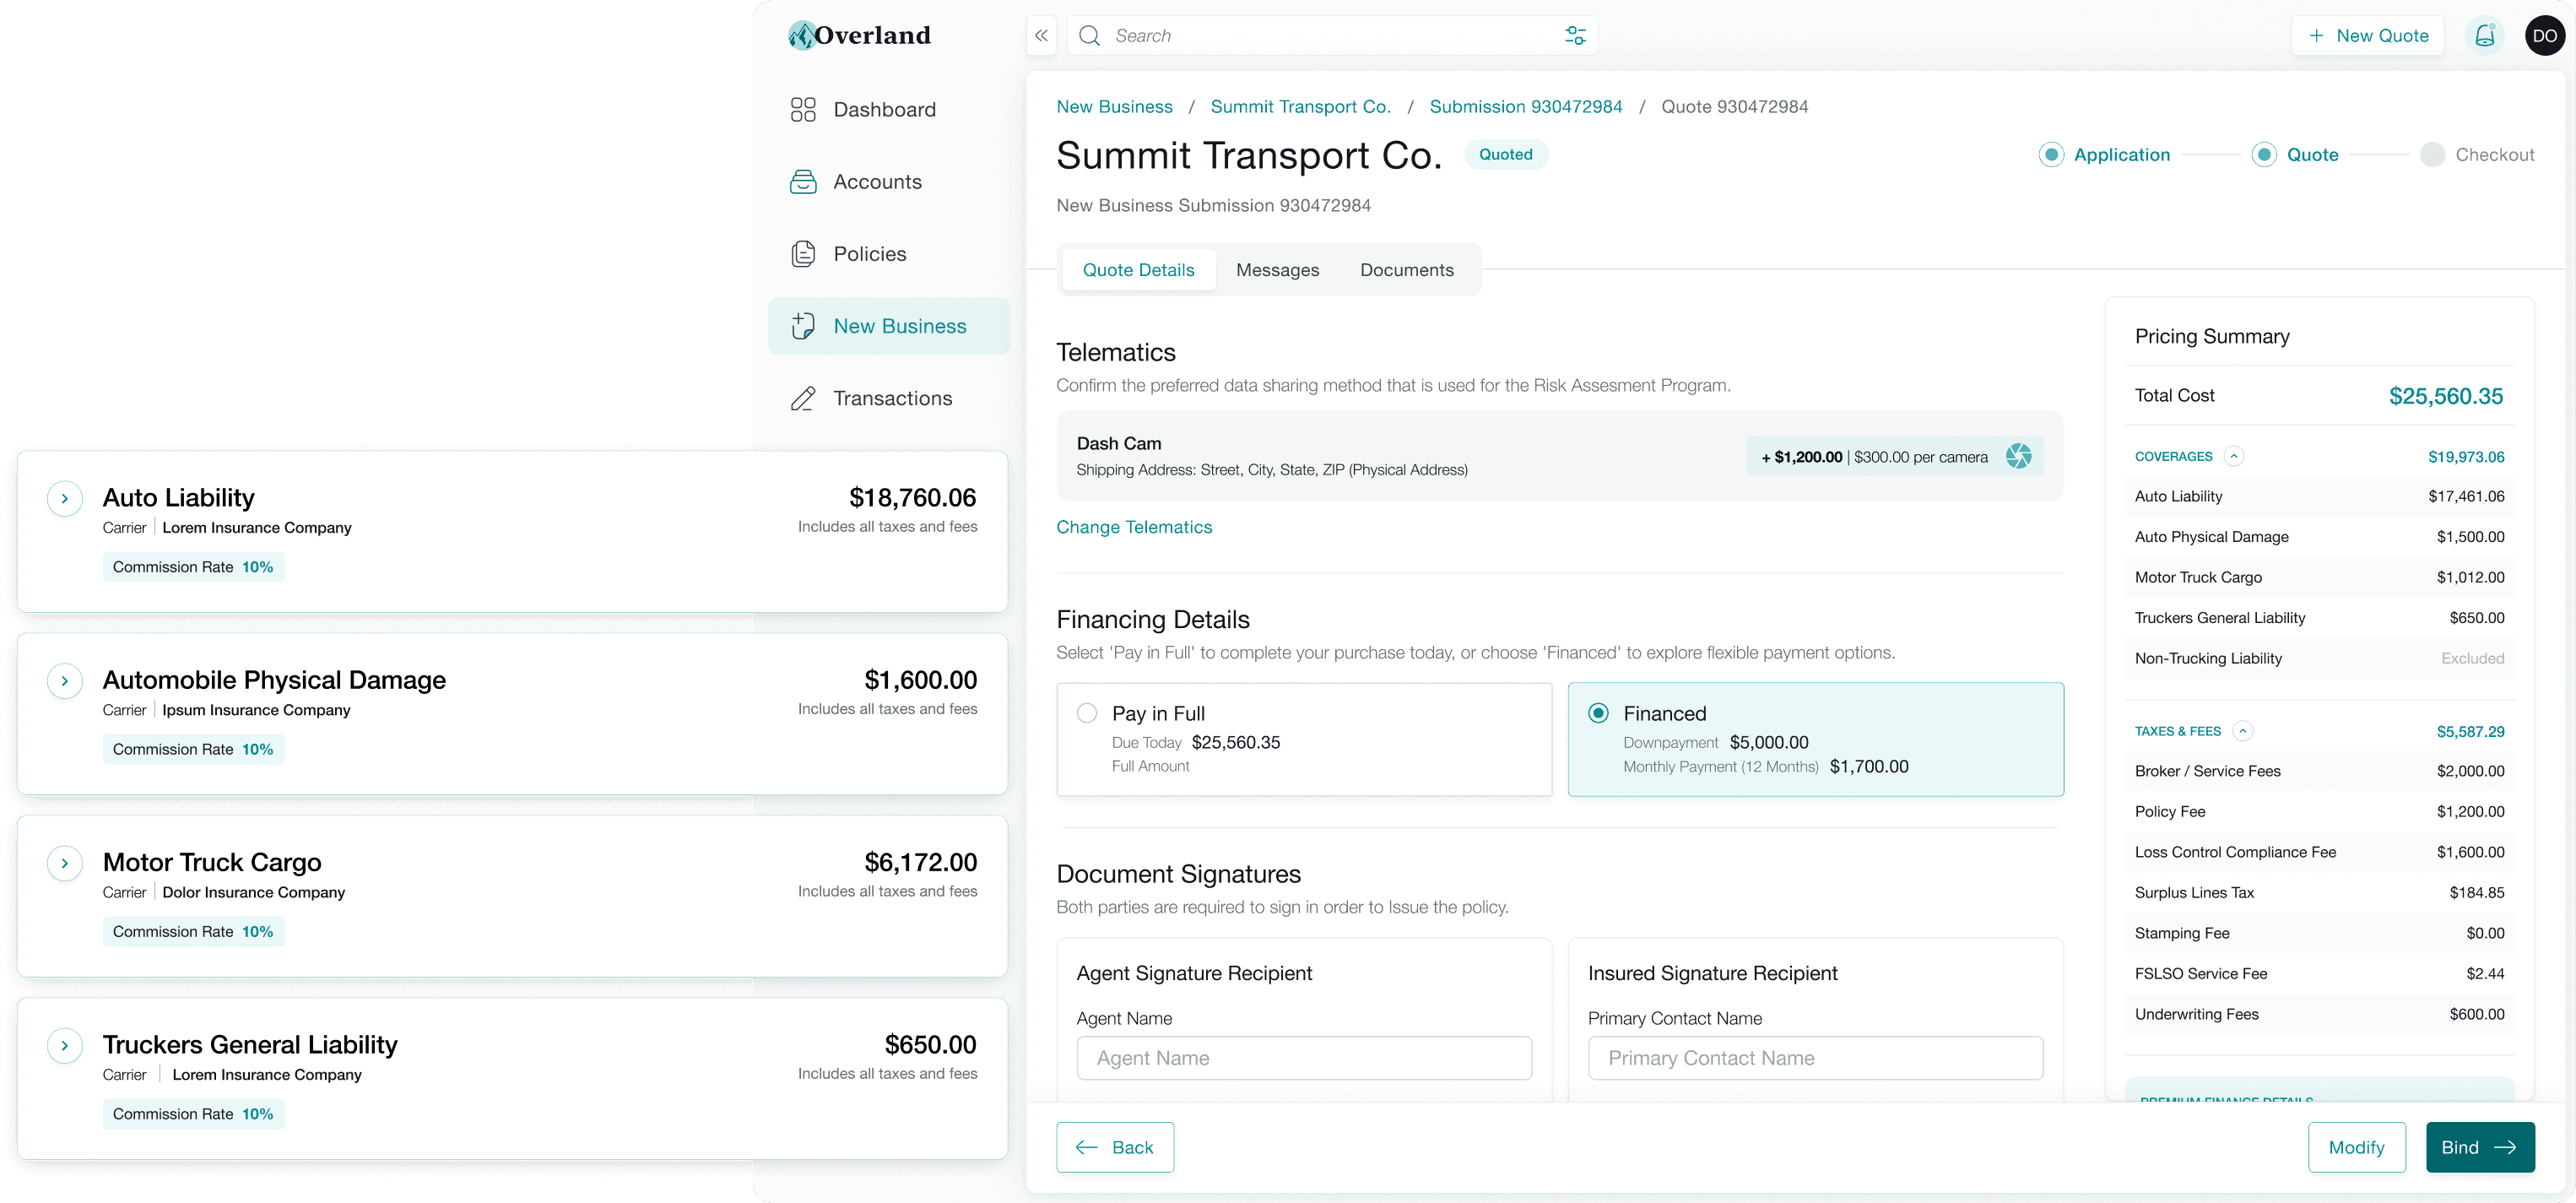Click the Transactions pencil icon
The width and height of the screenshot is (2576, 1203).
(803, 399)
